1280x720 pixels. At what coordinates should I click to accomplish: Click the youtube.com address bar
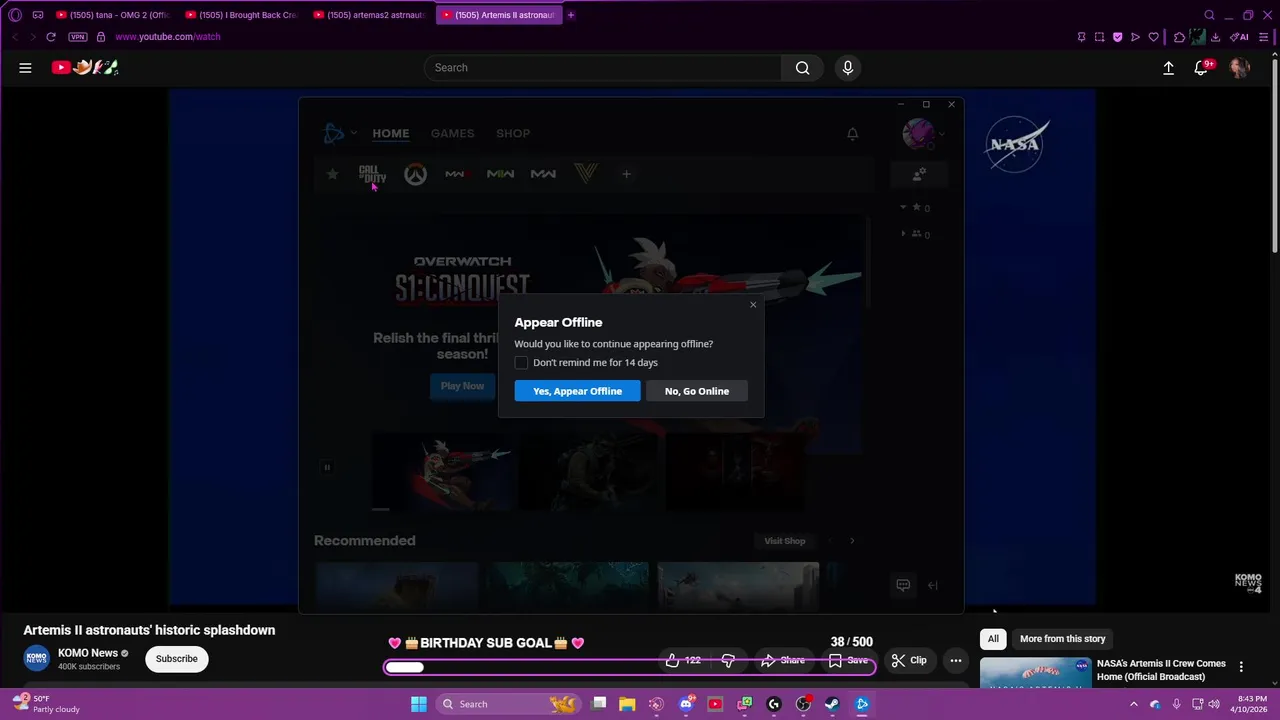167,37
